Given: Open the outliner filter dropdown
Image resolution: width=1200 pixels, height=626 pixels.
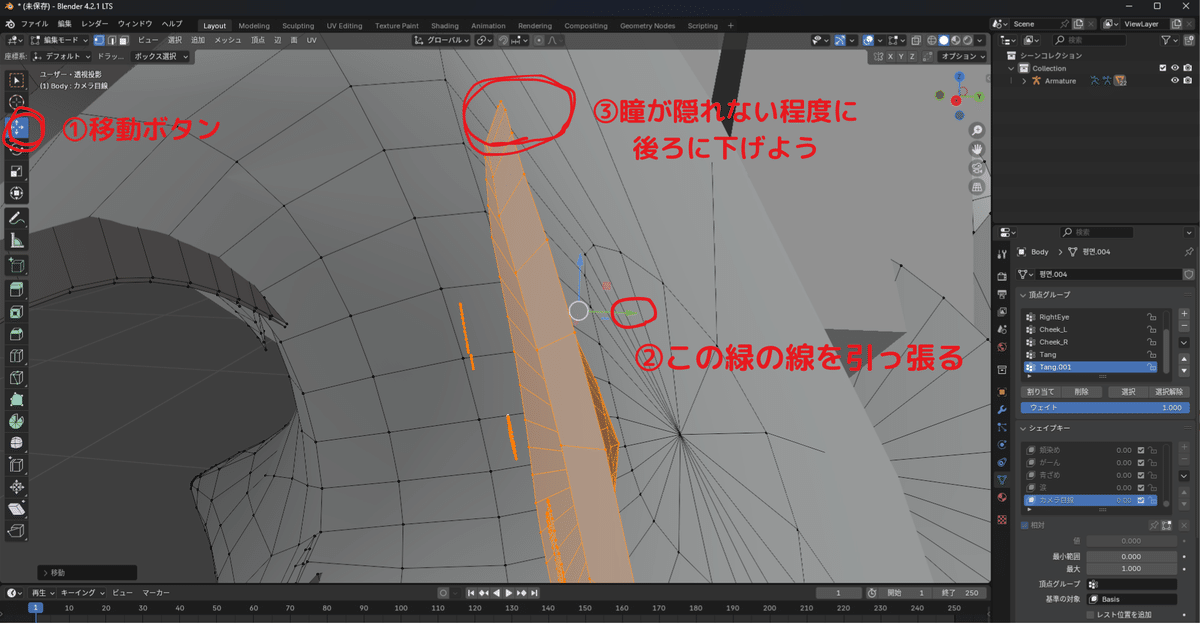Looking at the screenshot, I should pos(1170,40).
